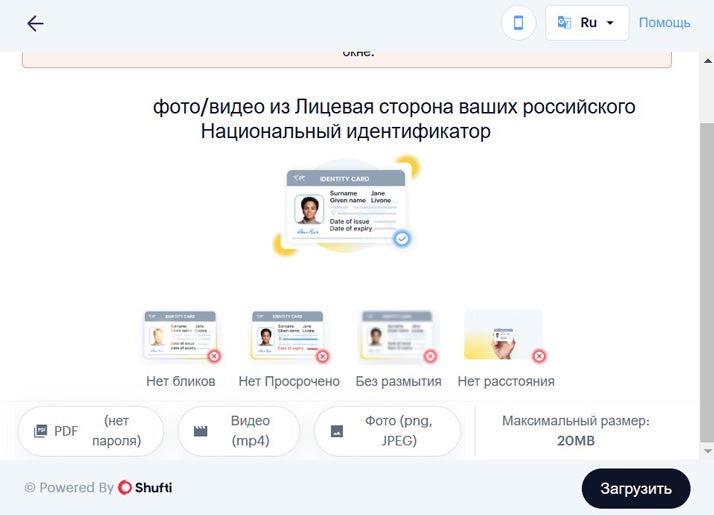Click the blue checkmark badge on ID card
Image resolution: width=714 pixels, height=515 pixels.
[x=402, y=239]
